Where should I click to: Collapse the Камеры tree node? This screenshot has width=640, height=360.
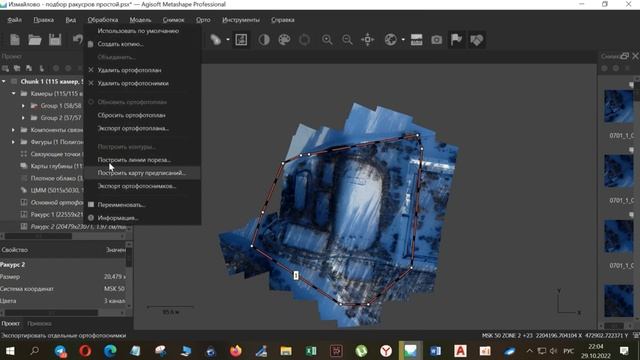(13, 94)
